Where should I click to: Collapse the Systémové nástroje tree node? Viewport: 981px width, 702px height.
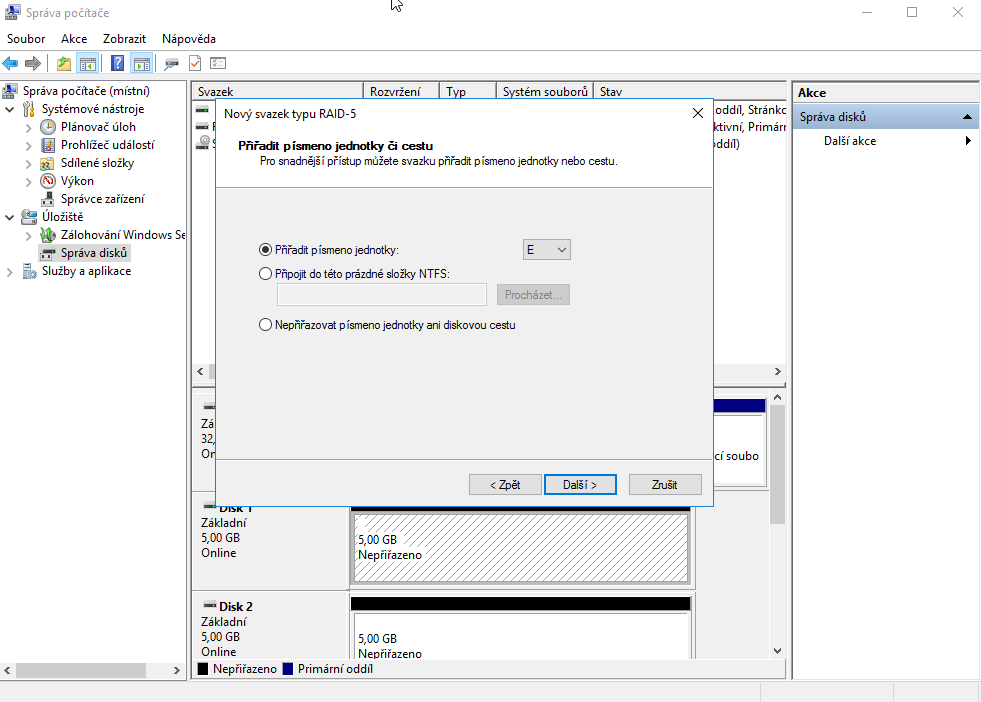(x=11, y=109)
